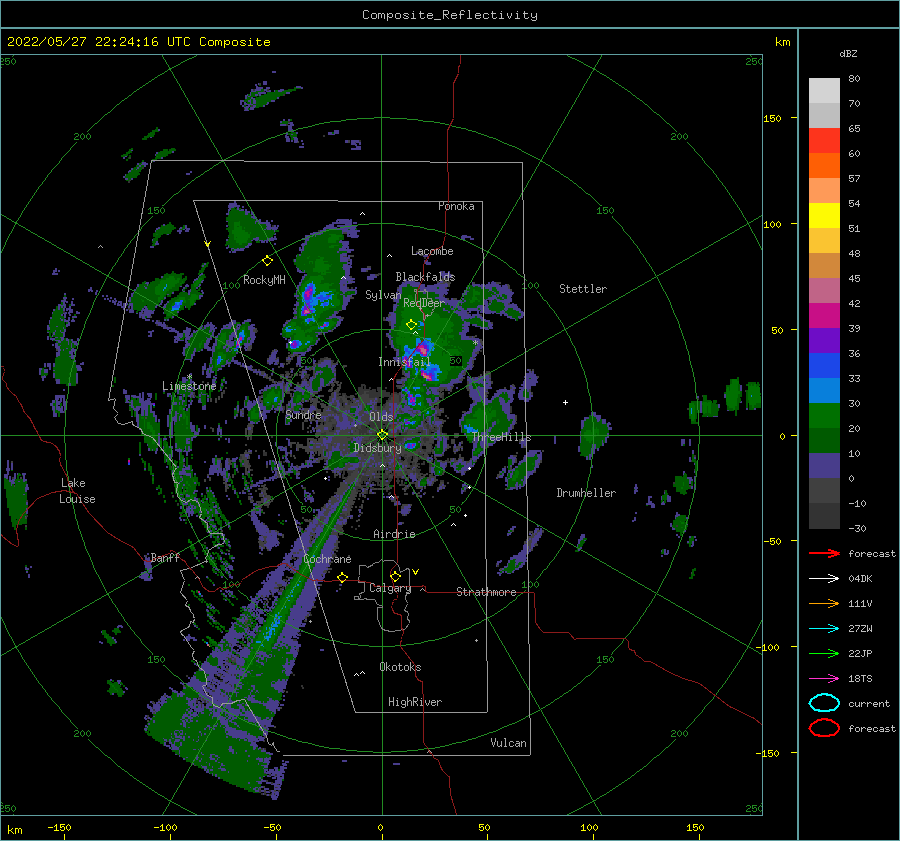Click the km label at top right
This screenshot has width=900, height=841.
pos(782,42)
